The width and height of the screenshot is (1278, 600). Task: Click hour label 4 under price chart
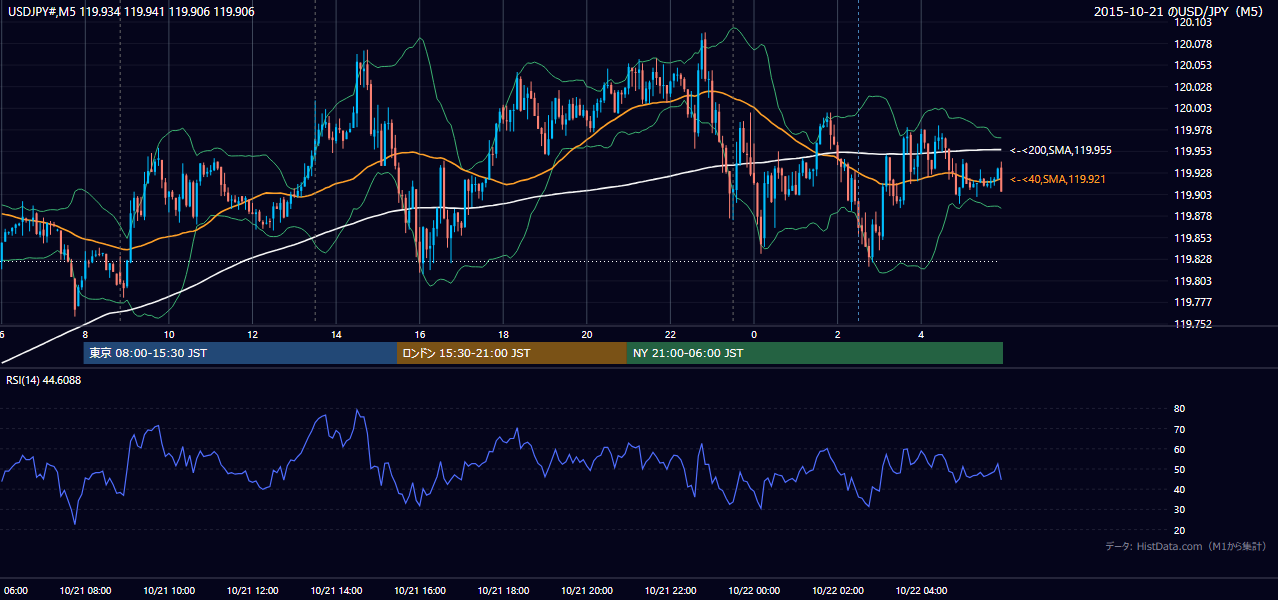click(x=921, y=334)
